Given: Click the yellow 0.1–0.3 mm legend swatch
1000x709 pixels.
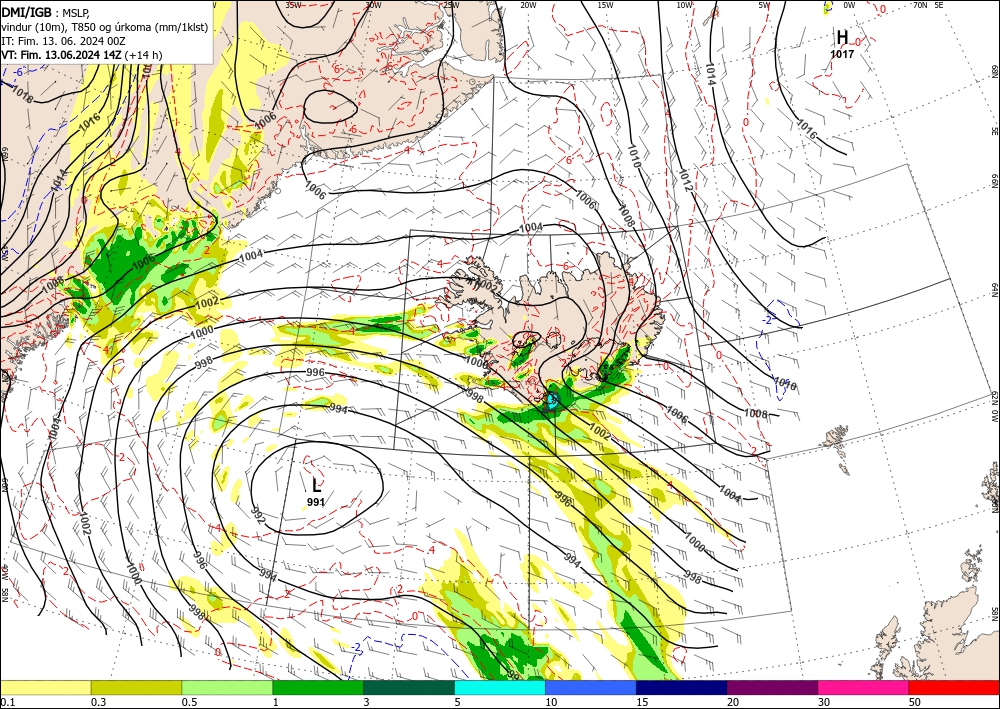Looking at the screenshot, I should (45, 687).
